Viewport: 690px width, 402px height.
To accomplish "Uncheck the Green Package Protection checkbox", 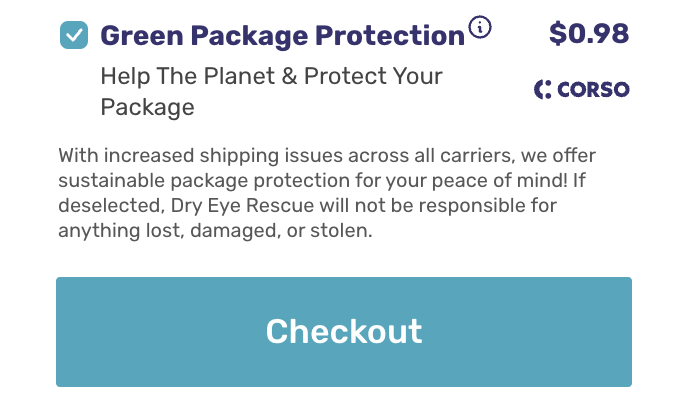I will (x=74, y=35).
